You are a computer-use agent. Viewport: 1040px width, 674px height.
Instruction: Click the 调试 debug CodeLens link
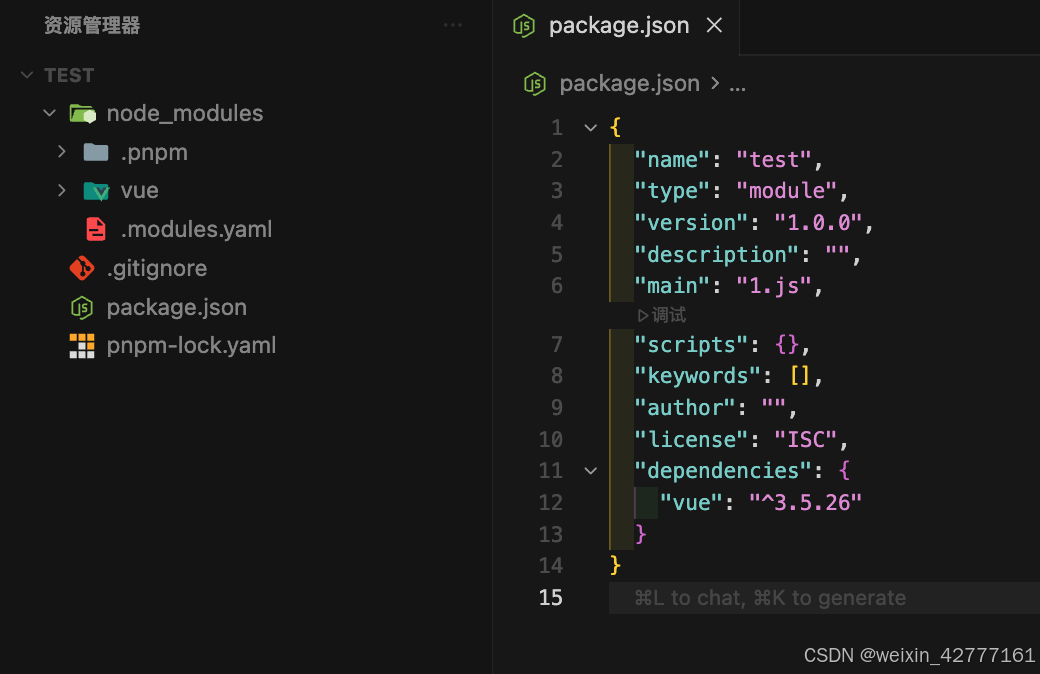pyautogui.click(x=662, y=315)
